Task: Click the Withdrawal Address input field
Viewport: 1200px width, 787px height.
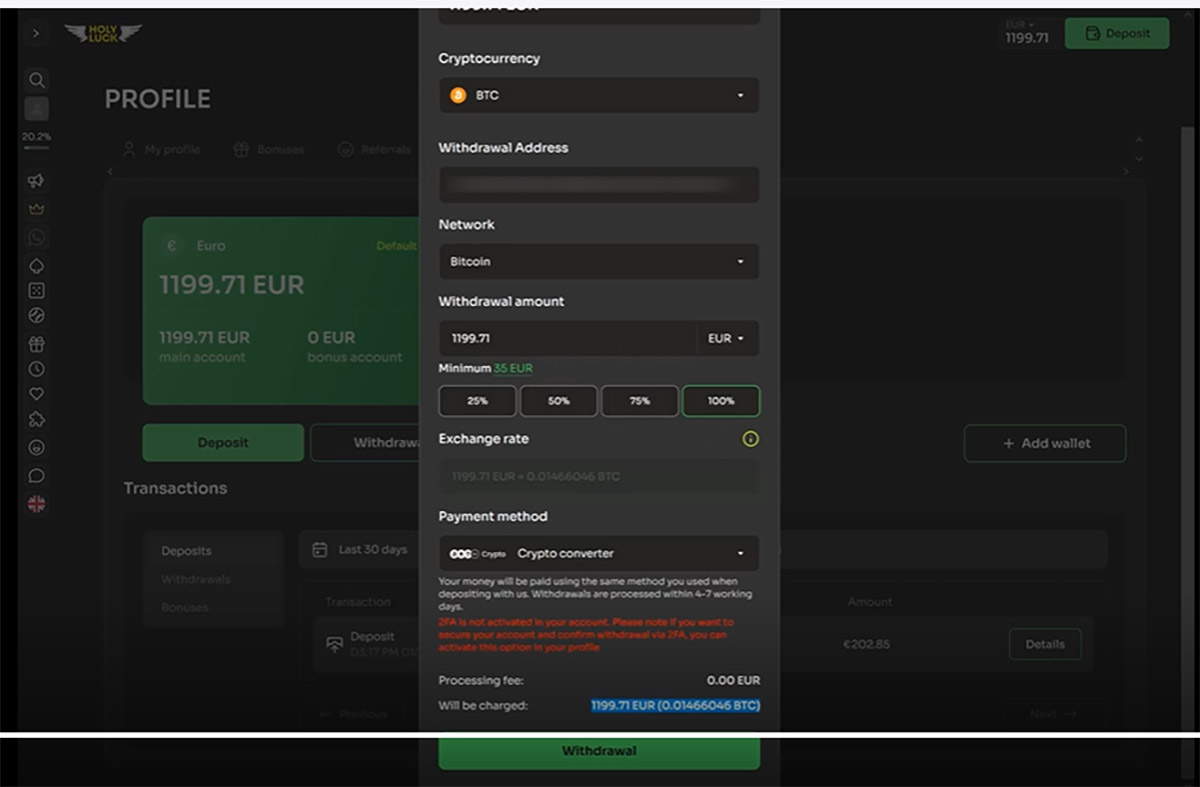Action: [x=598, y=185]
